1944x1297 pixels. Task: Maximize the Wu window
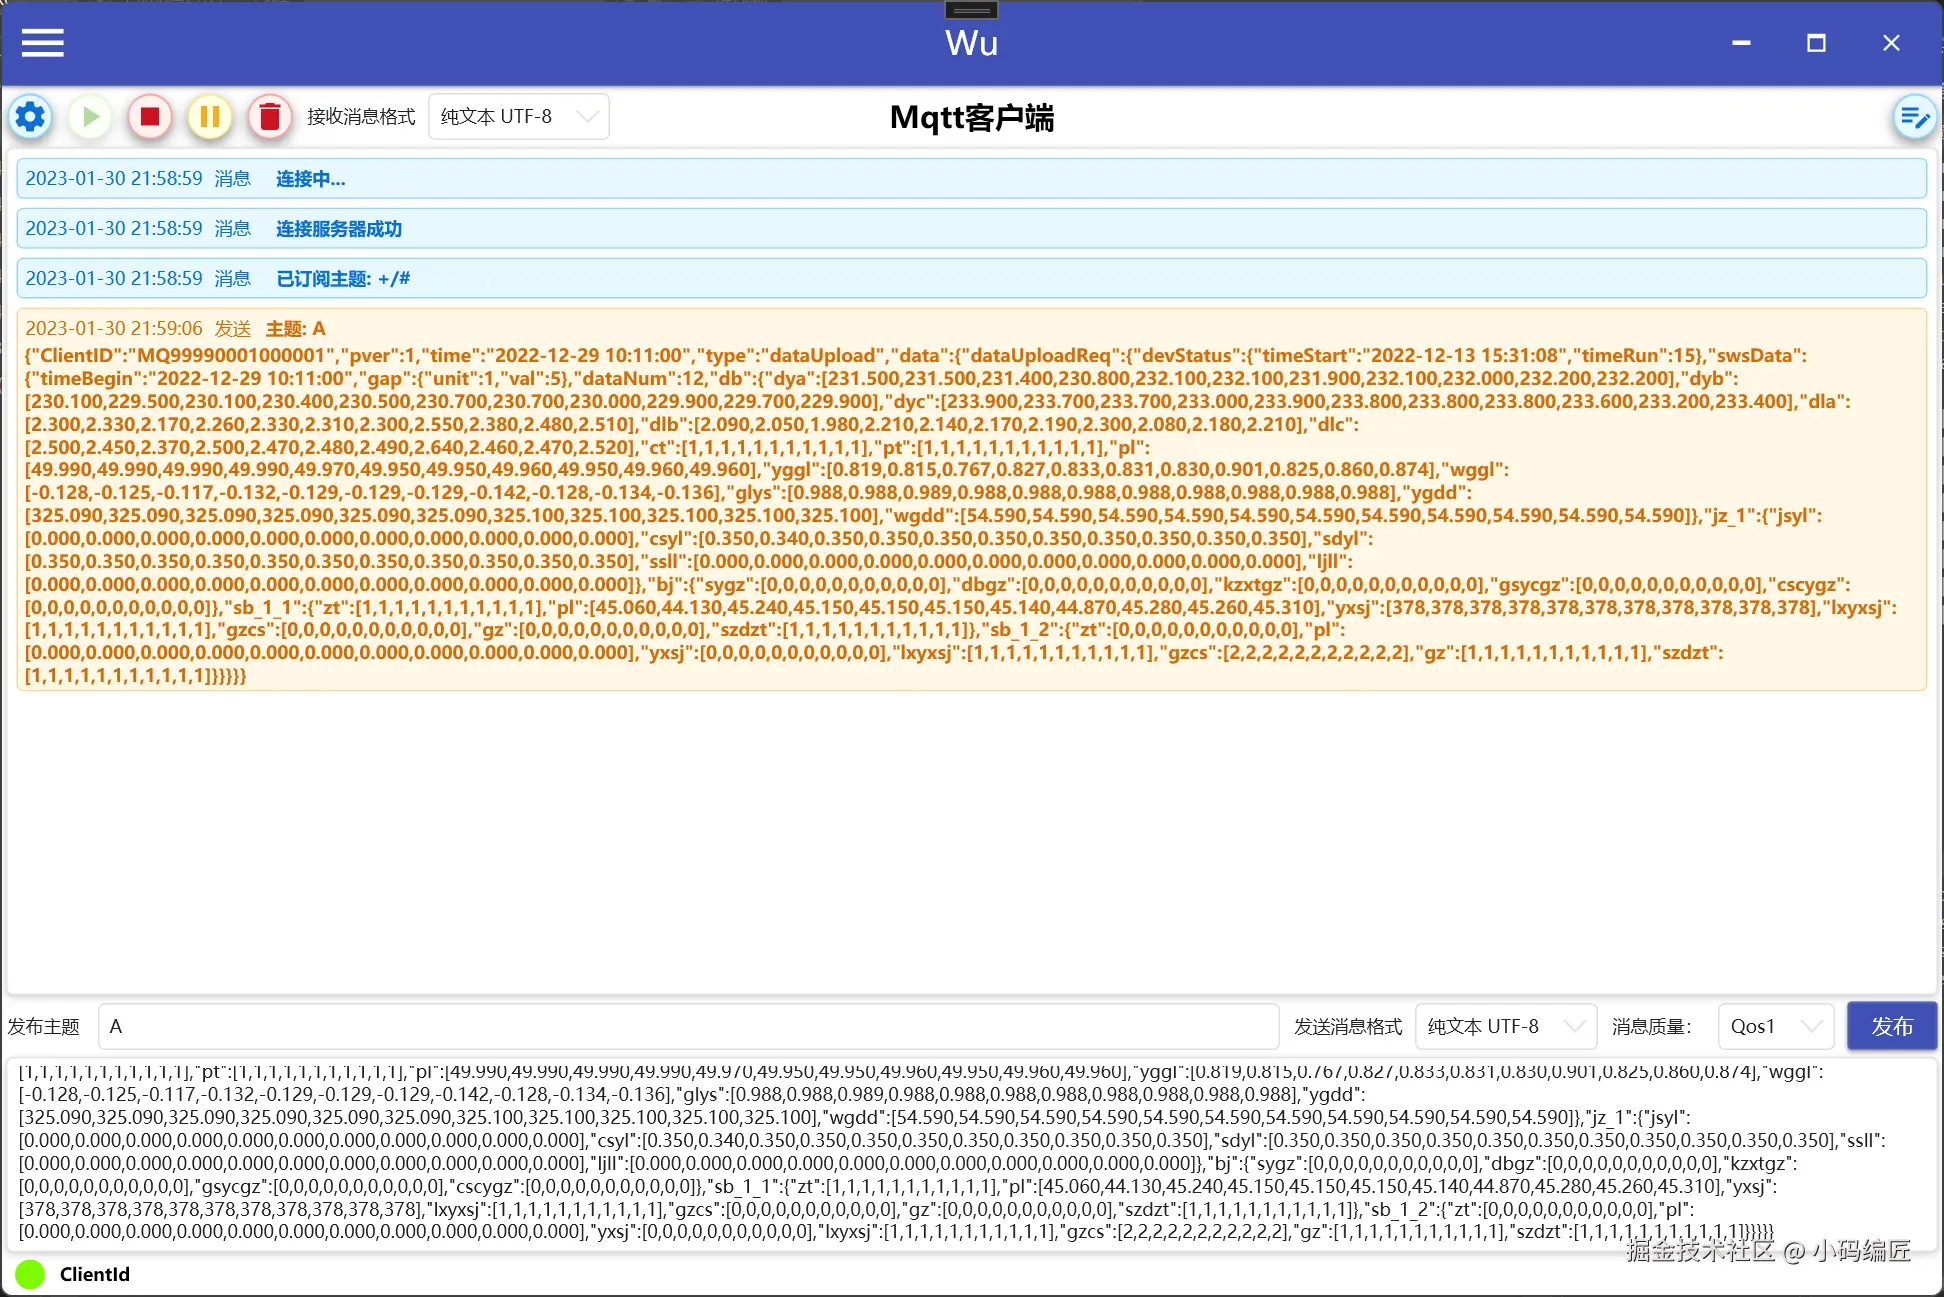click(x=1816, y=43)
